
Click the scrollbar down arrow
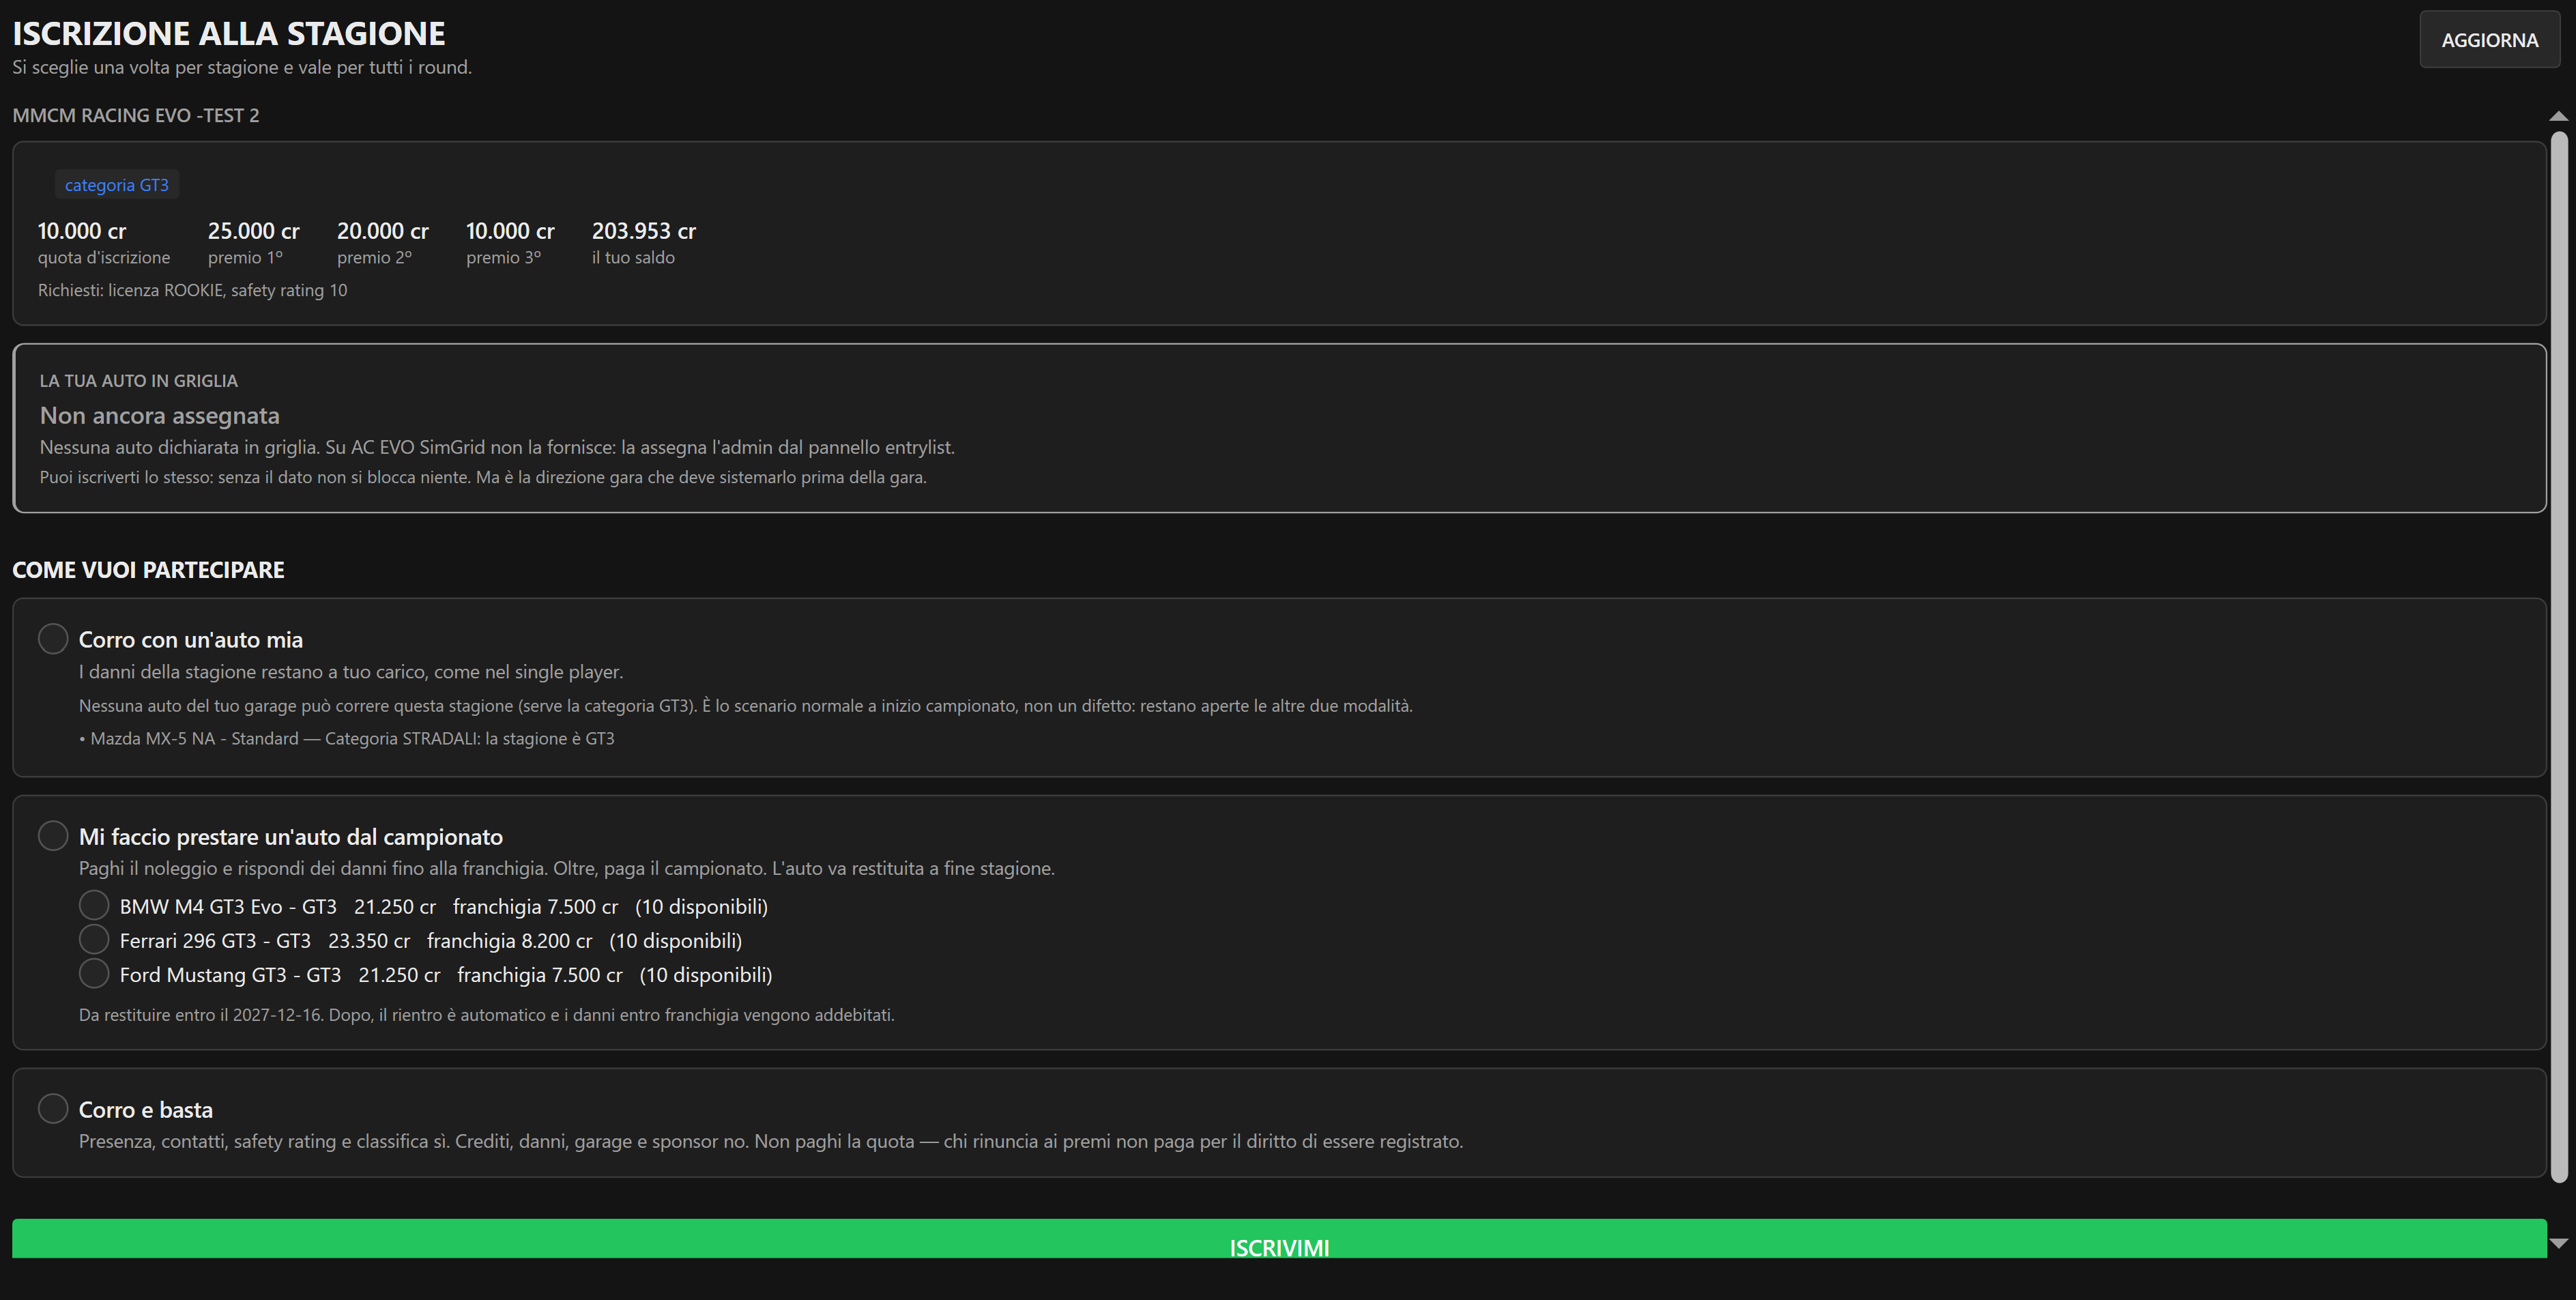click(x=2559, y=1243)
